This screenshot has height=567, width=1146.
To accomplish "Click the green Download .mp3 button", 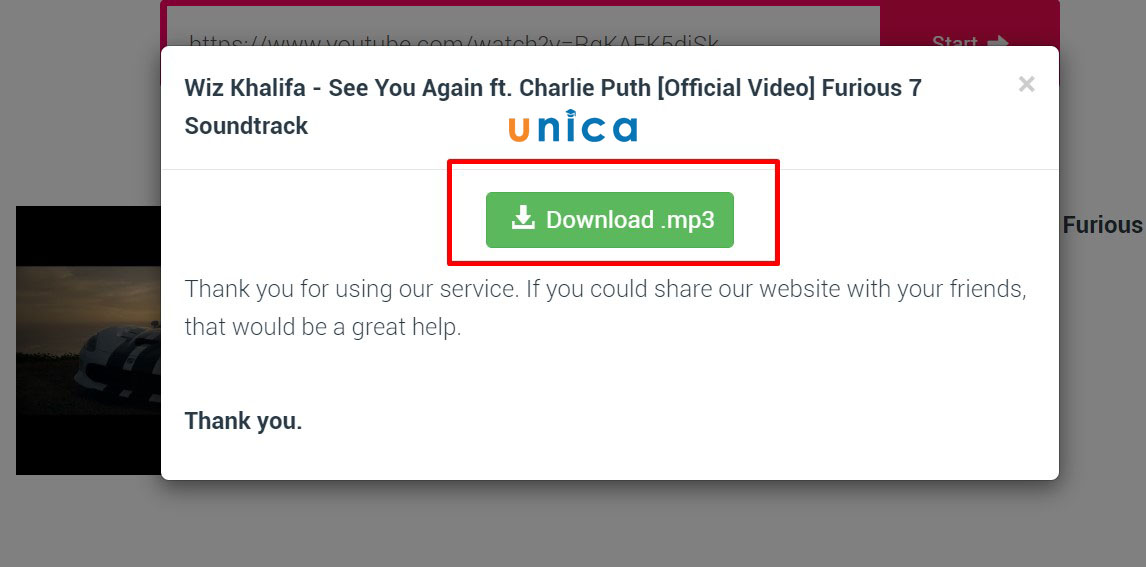I will click(610, 220).
